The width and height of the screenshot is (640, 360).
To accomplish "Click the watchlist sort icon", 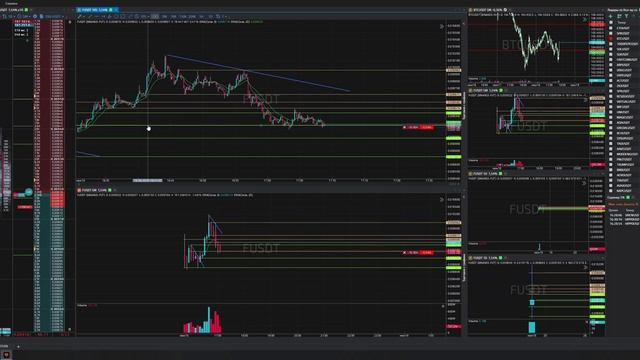I will 619,16.
